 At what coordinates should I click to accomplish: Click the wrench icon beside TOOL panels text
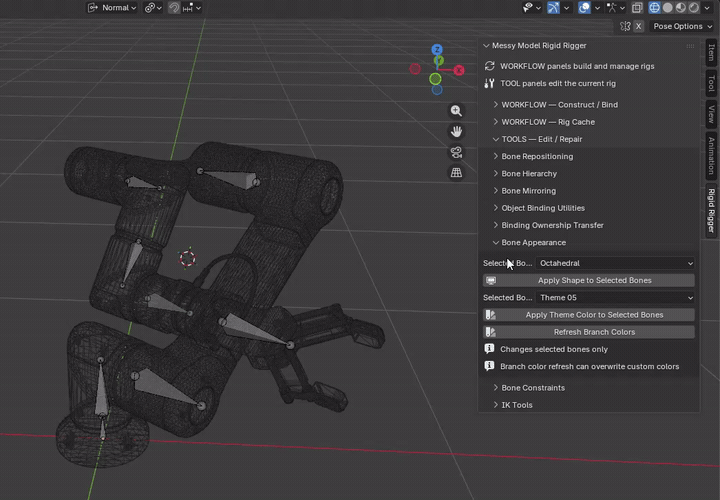point(489,84)
